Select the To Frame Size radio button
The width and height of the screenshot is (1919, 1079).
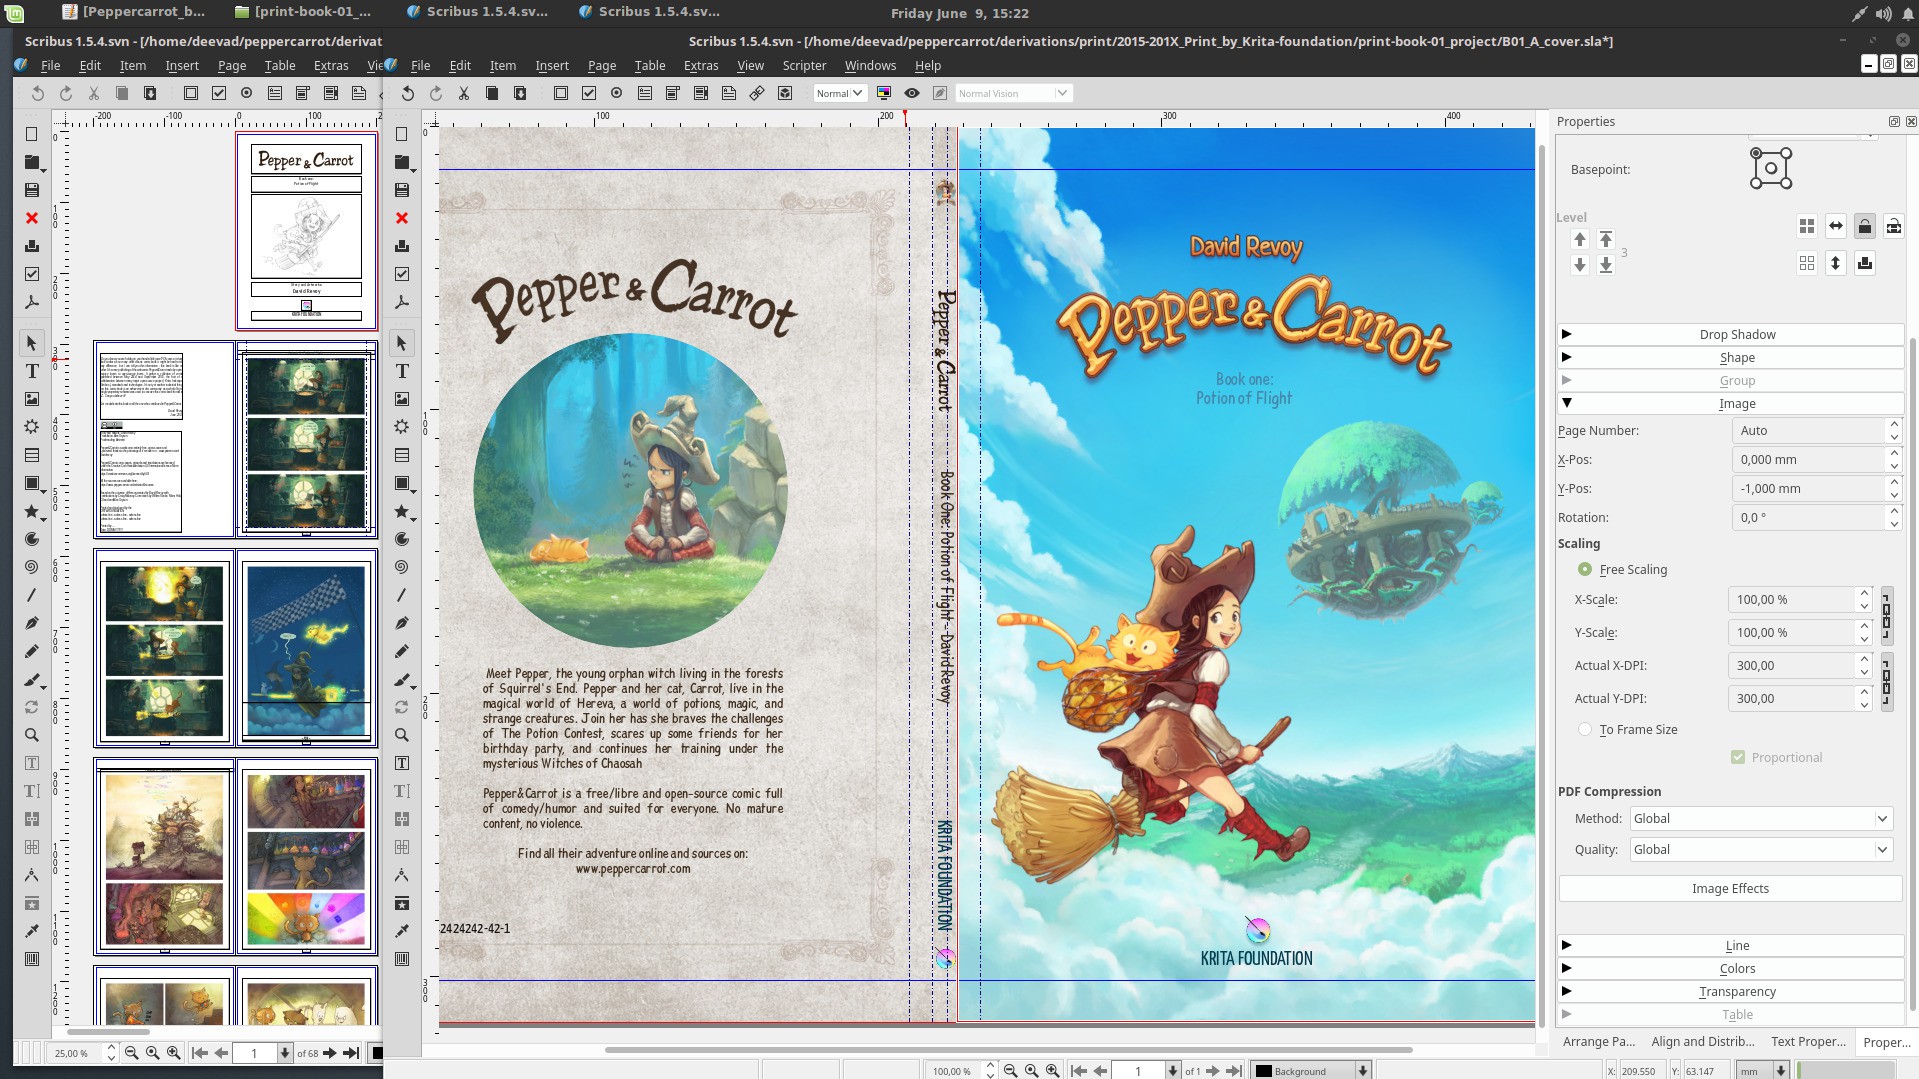tap(1585, 729)
